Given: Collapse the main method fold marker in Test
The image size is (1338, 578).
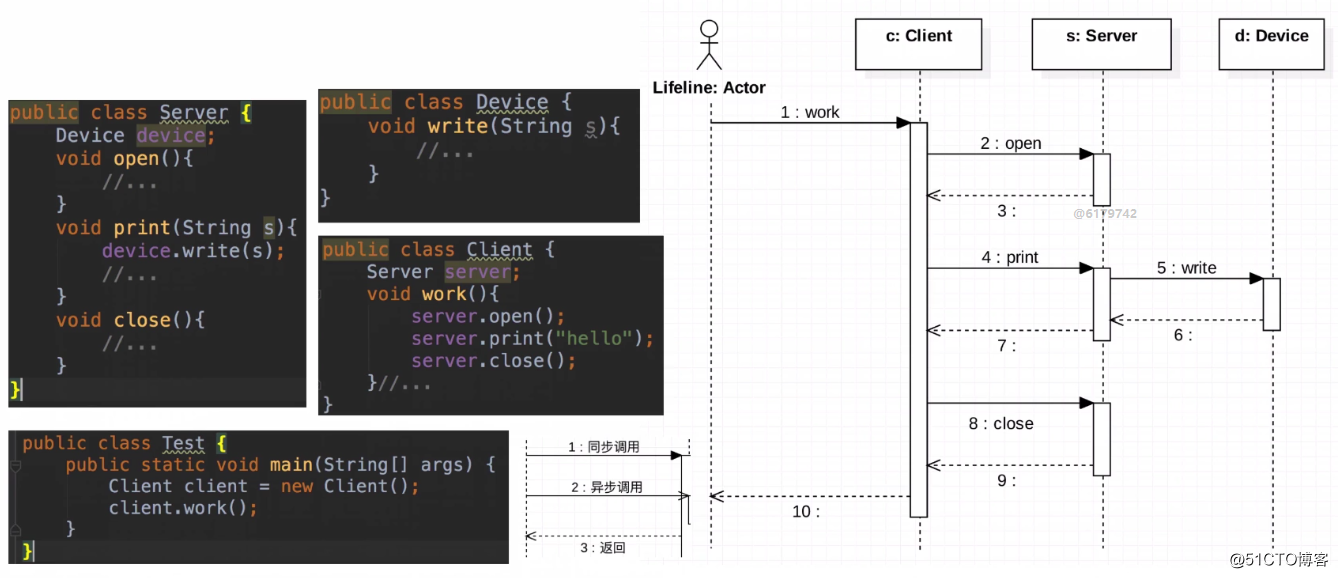Looking at the screenshot, I should (15, 466).
